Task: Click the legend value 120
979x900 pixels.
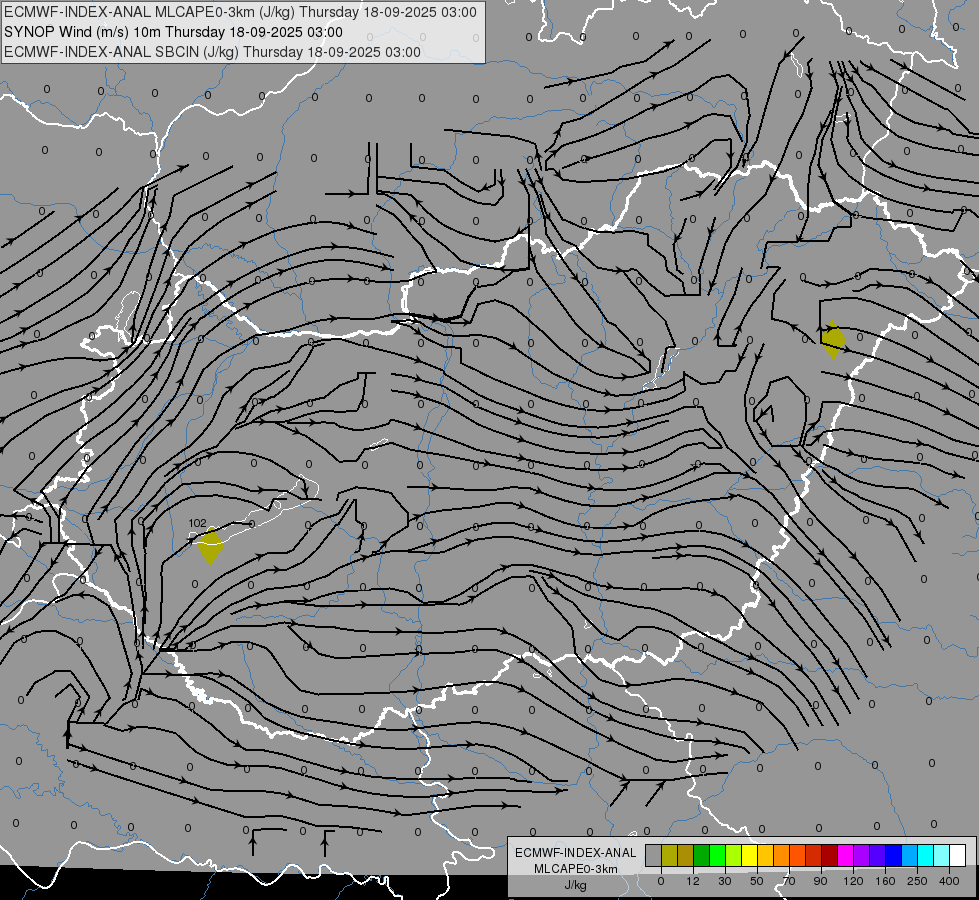Action: coord(854,881)
